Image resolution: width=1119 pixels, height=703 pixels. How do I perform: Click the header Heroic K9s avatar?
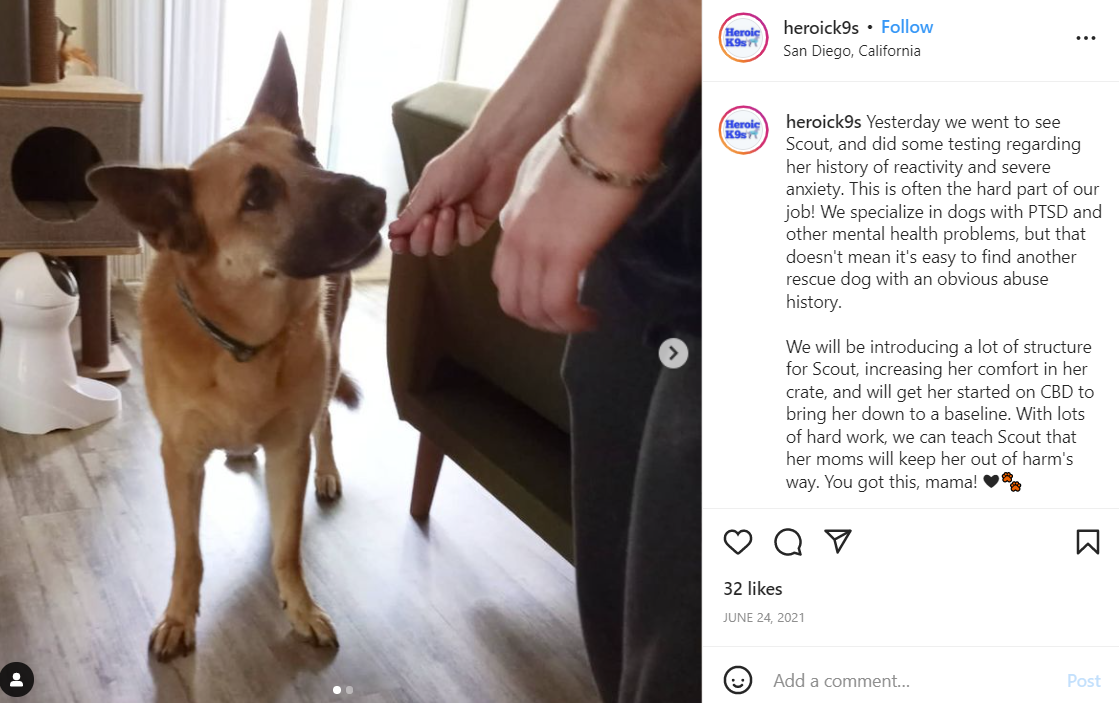tap(743, 38)
